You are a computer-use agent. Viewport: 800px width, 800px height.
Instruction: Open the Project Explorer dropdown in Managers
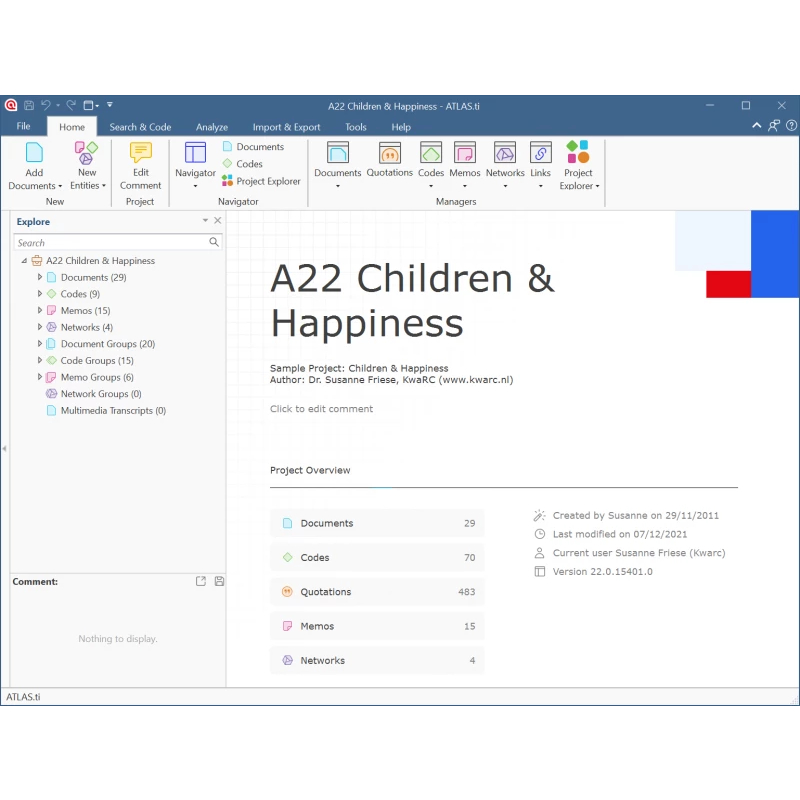(x=578, y=173)
